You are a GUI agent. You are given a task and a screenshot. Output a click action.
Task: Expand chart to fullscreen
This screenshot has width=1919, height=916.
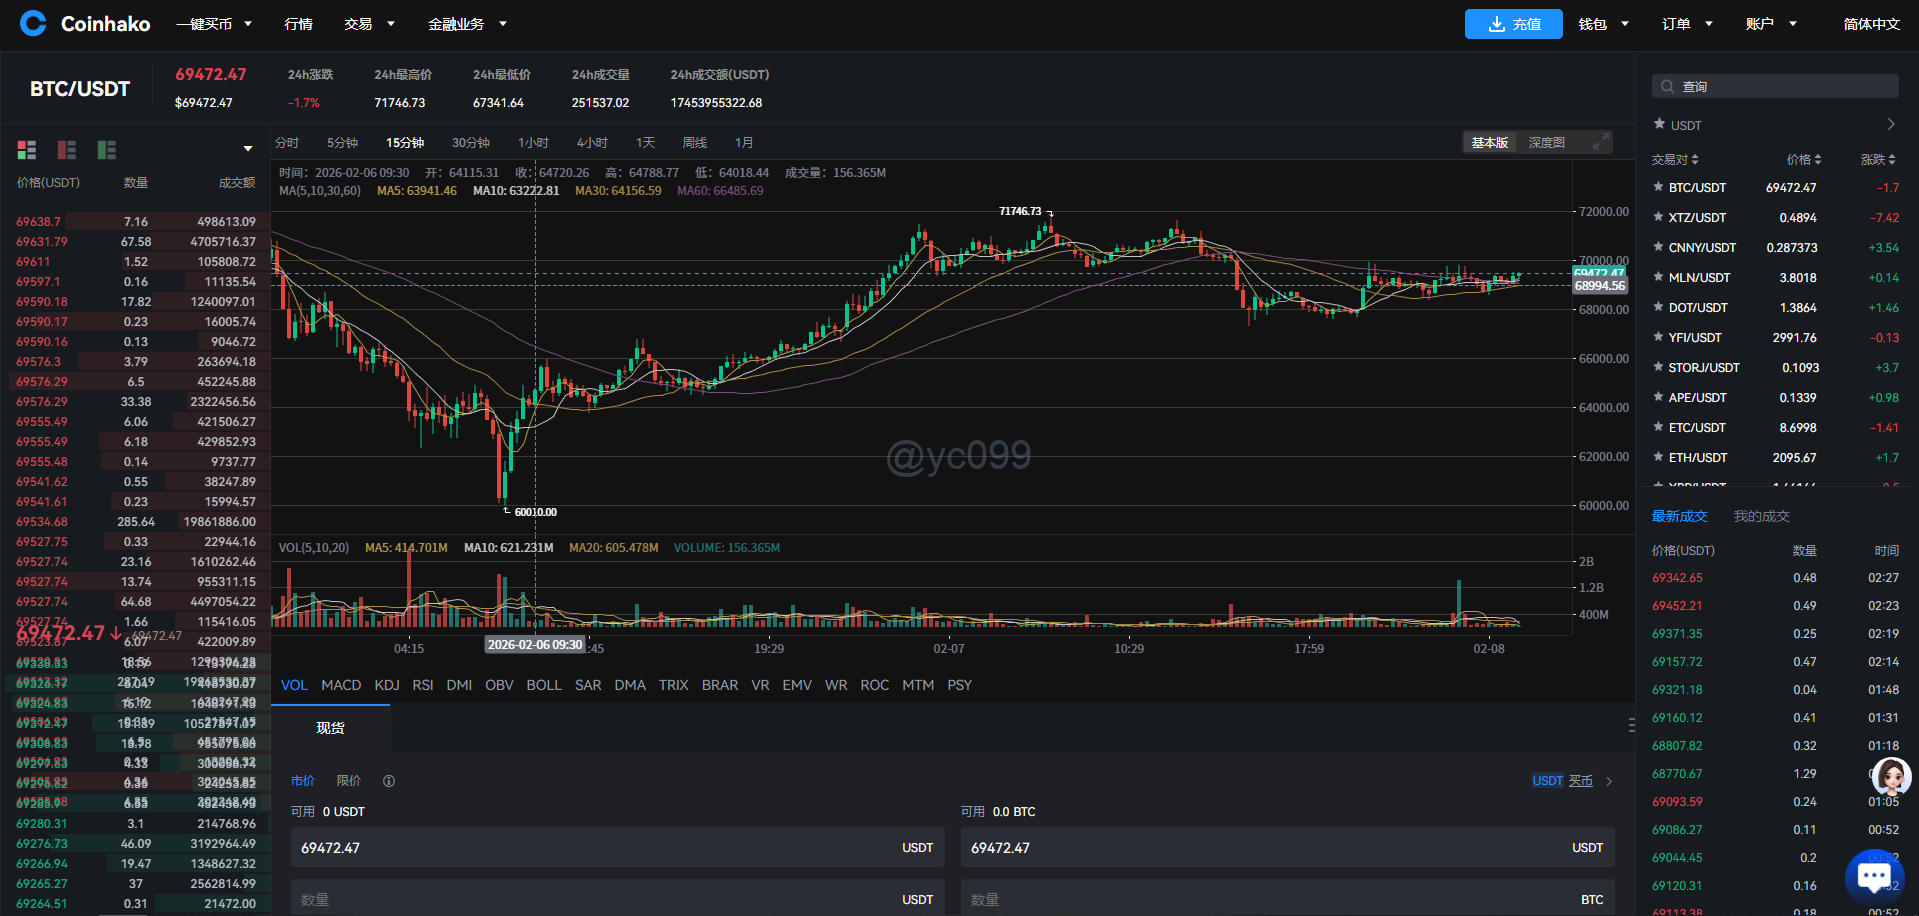[1601, 142]
